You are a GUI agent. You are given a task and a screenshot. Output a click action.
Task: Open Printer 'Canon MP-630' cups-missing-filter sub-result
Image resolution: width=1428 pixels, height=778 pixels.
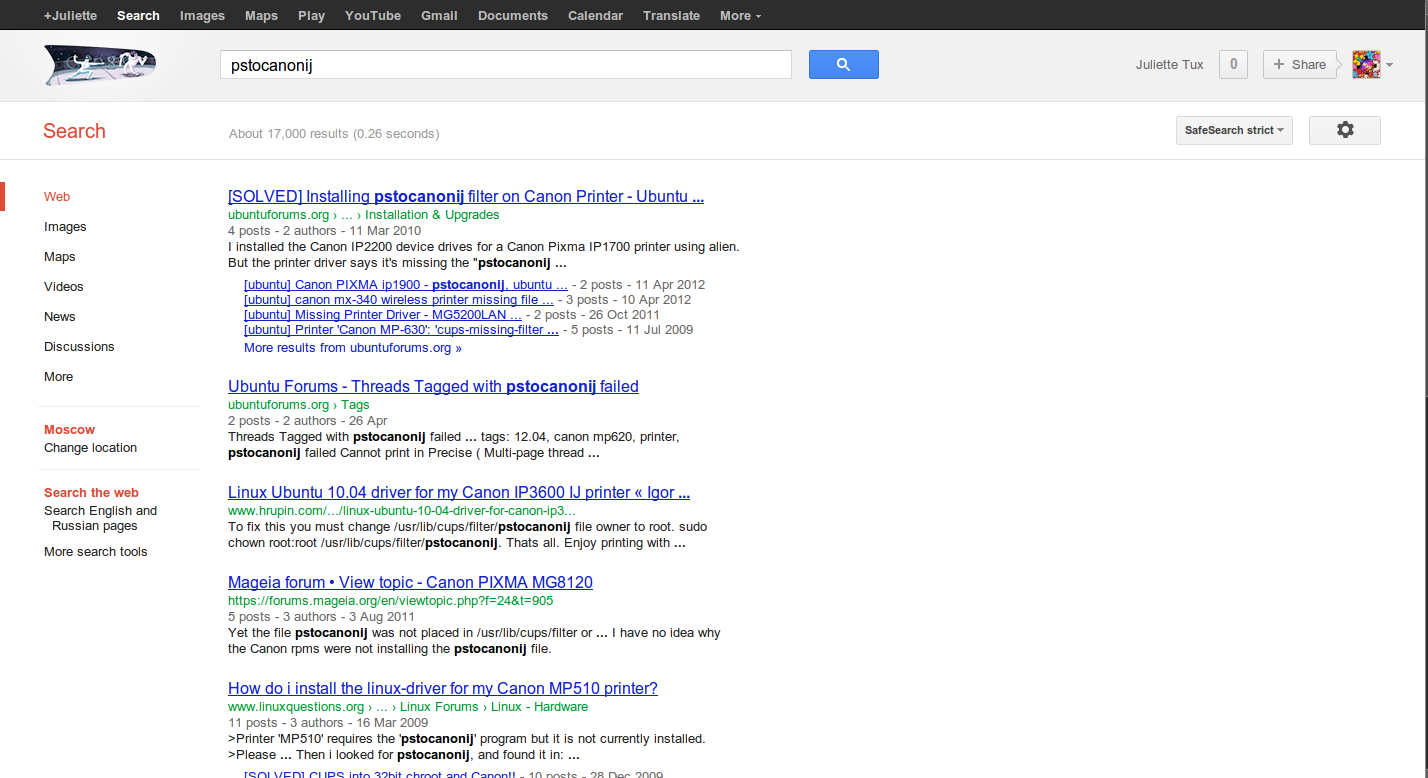click(x=401, y=330)
